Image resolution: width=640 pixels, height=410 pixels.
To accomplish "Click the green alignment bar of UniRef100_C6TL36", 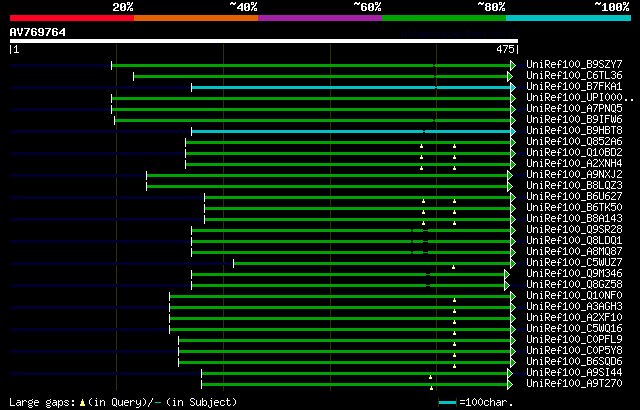I will [x=320, y=76].
